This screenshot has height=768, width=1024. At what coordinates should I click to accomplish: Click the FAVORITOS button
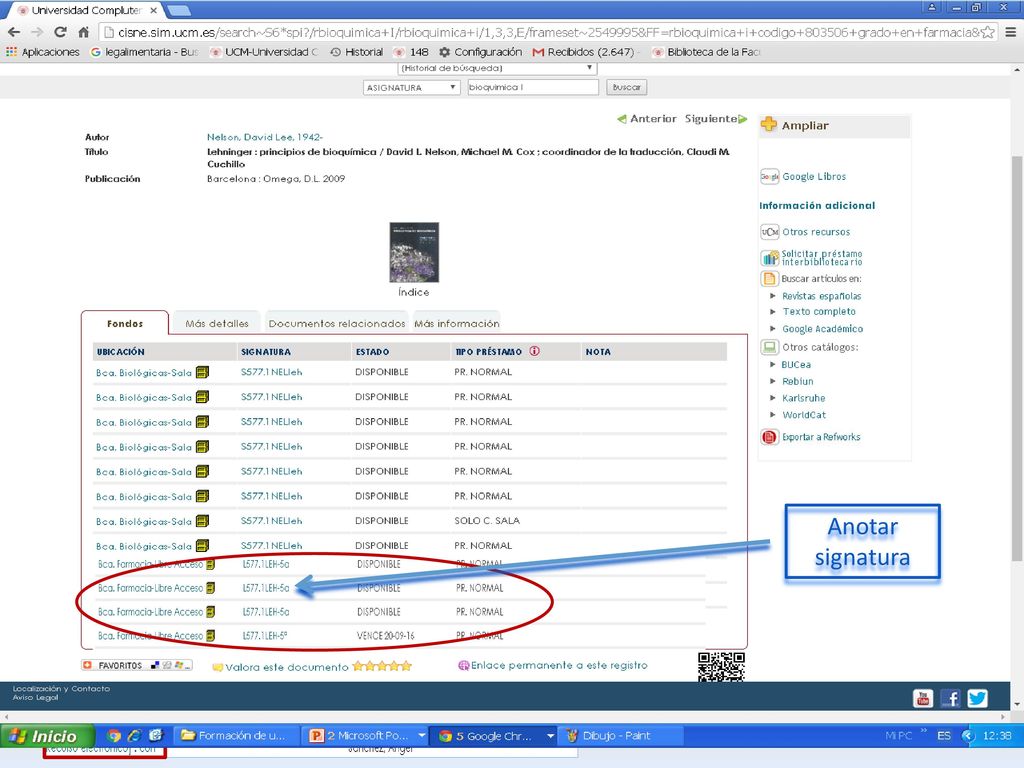click(x=137, y=665)
